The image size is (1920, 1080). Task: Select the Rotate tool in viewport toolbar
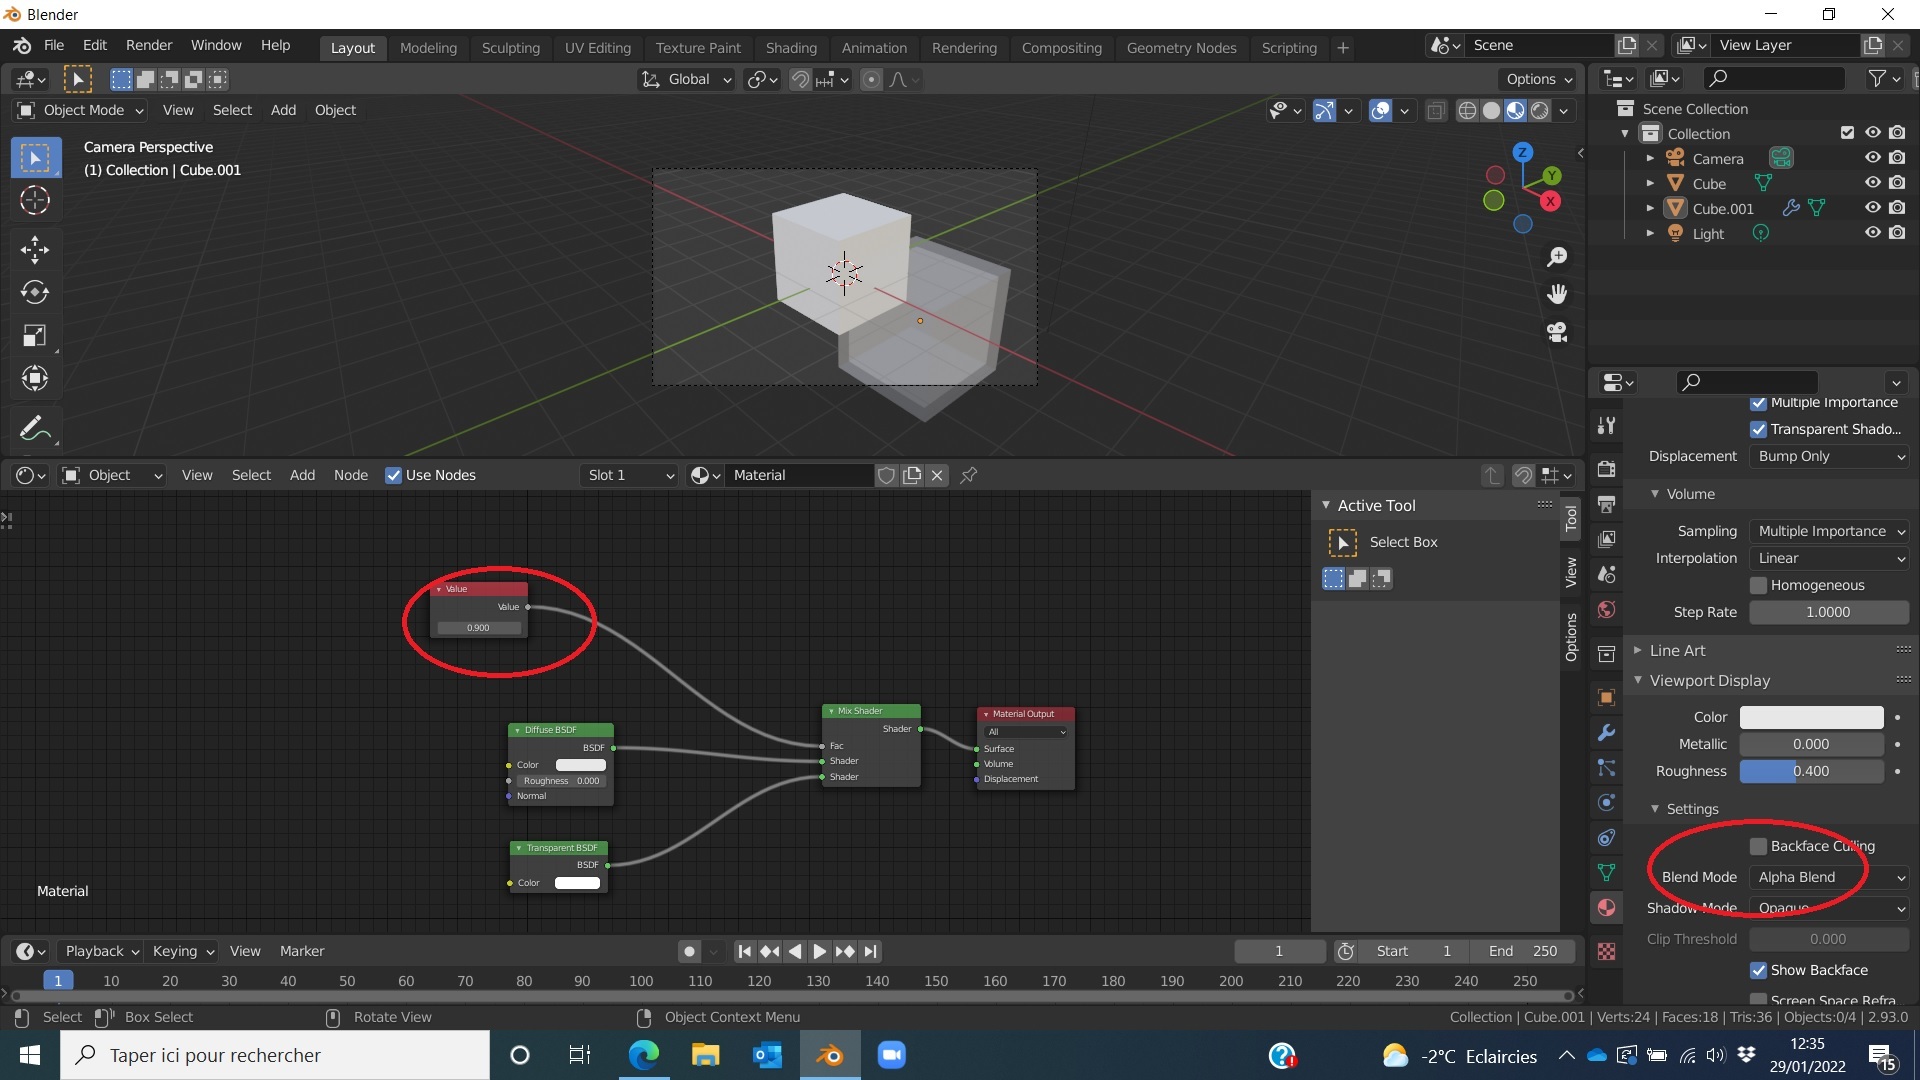(x=35, y=292)
